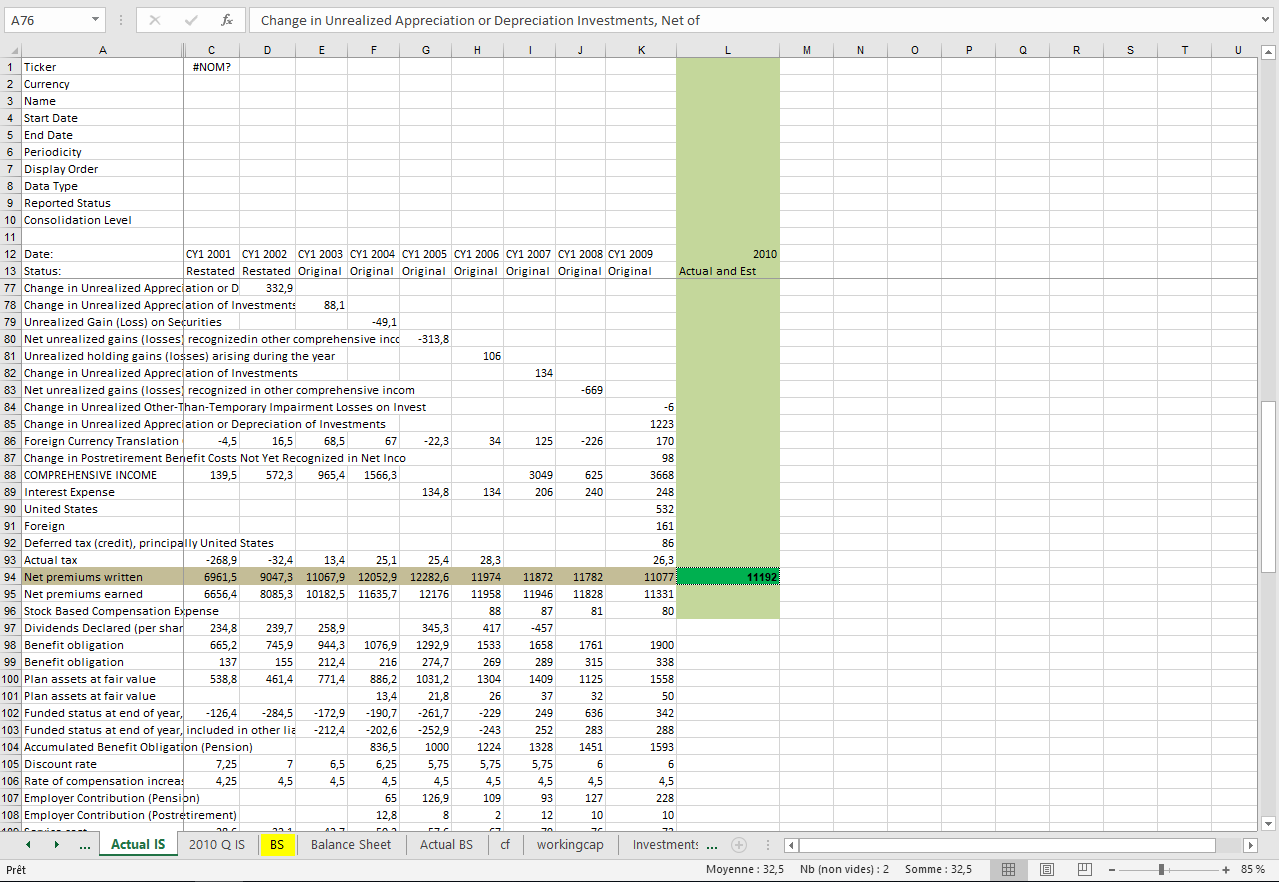Click the Net premiums written label
The image size is (1279, 882).
83,577
